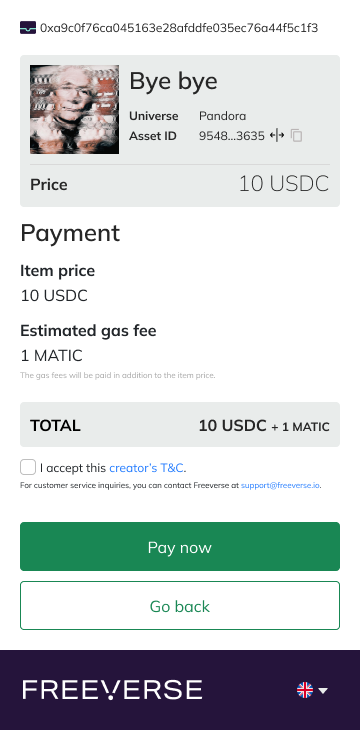360x730 pixels.
Task: Open the creator's T&C link
Action: click(147, 467)
